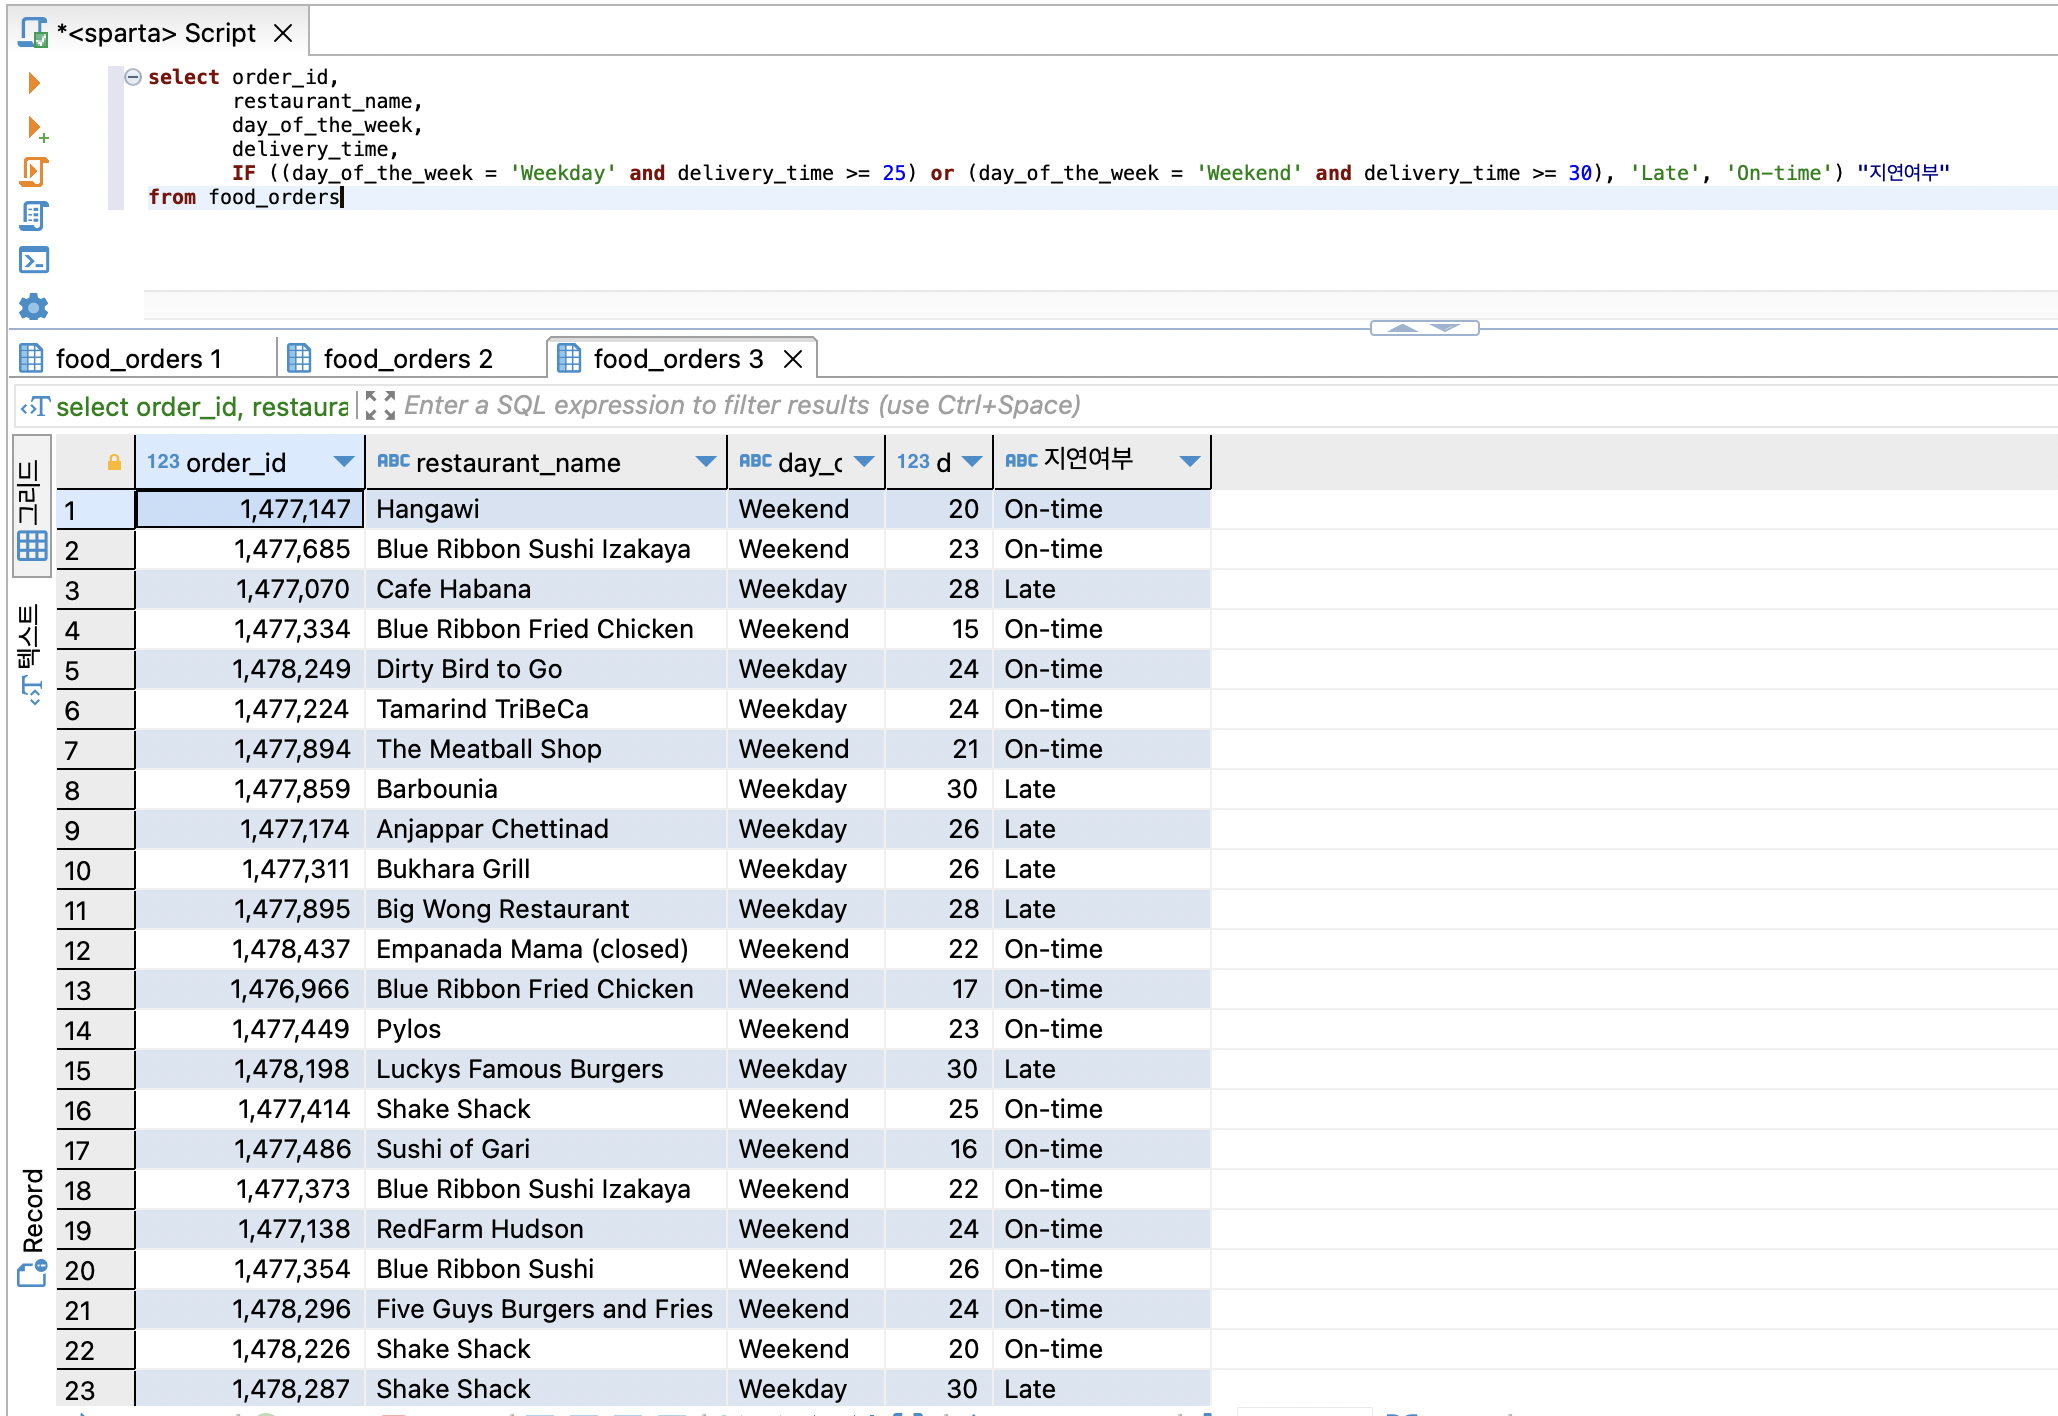Viewport: 2058px width, 1416px height.
Task: Open the SQL console output icon
Action: [34, 261]
